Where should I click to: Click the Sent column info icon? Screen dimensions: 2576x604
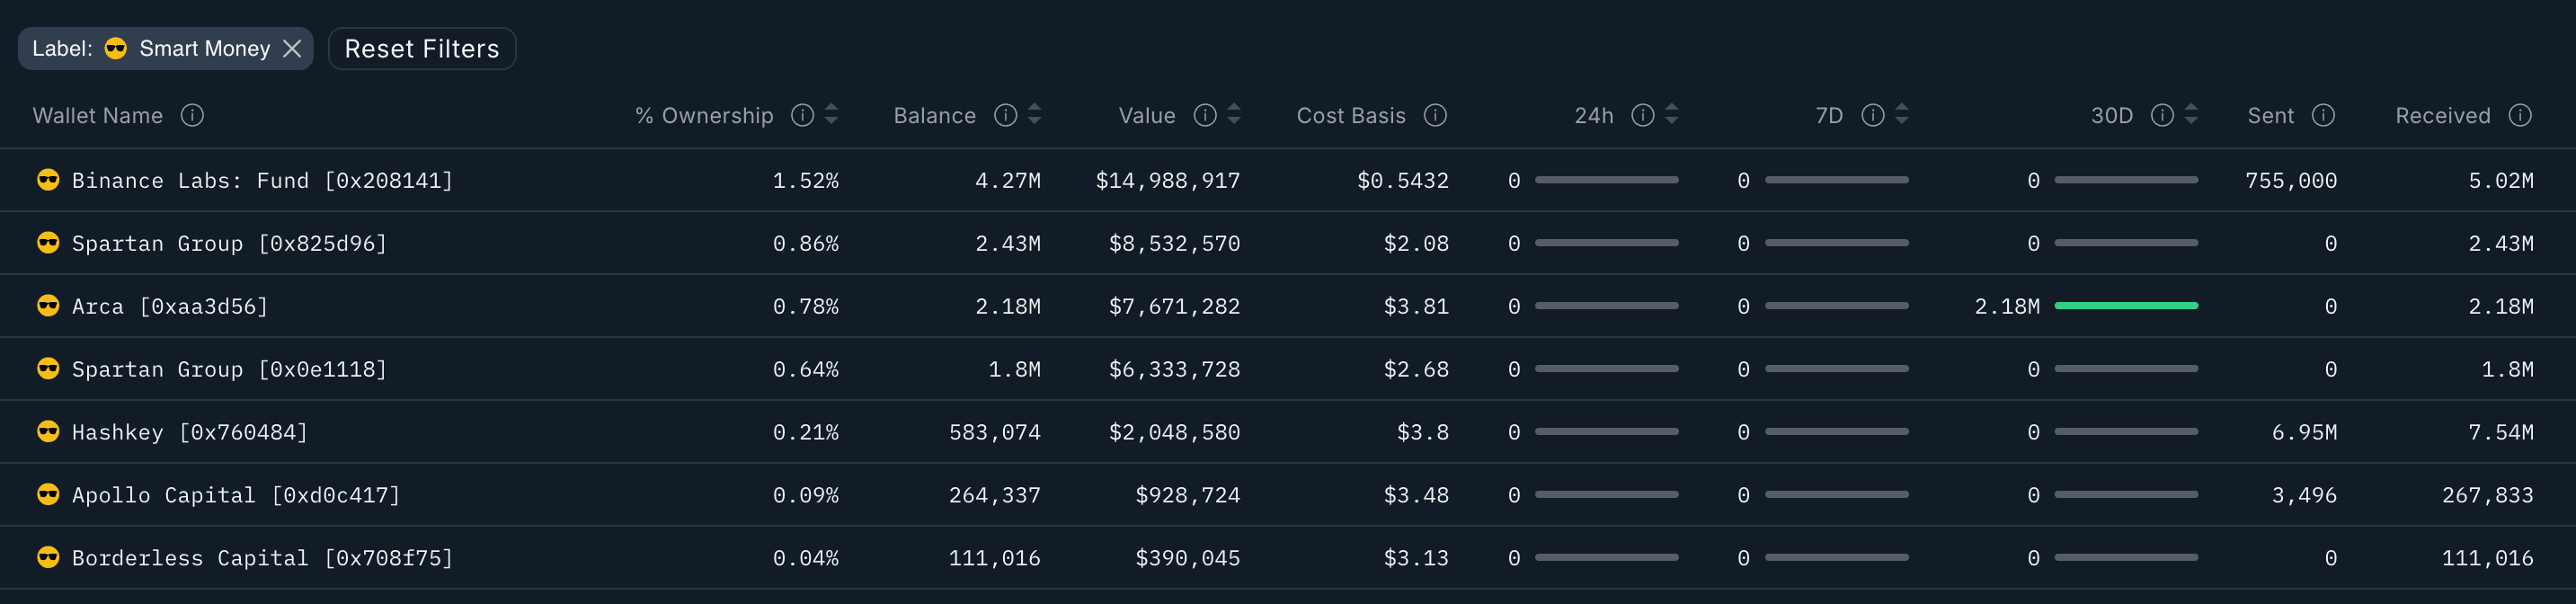[x=2323, y=116]
